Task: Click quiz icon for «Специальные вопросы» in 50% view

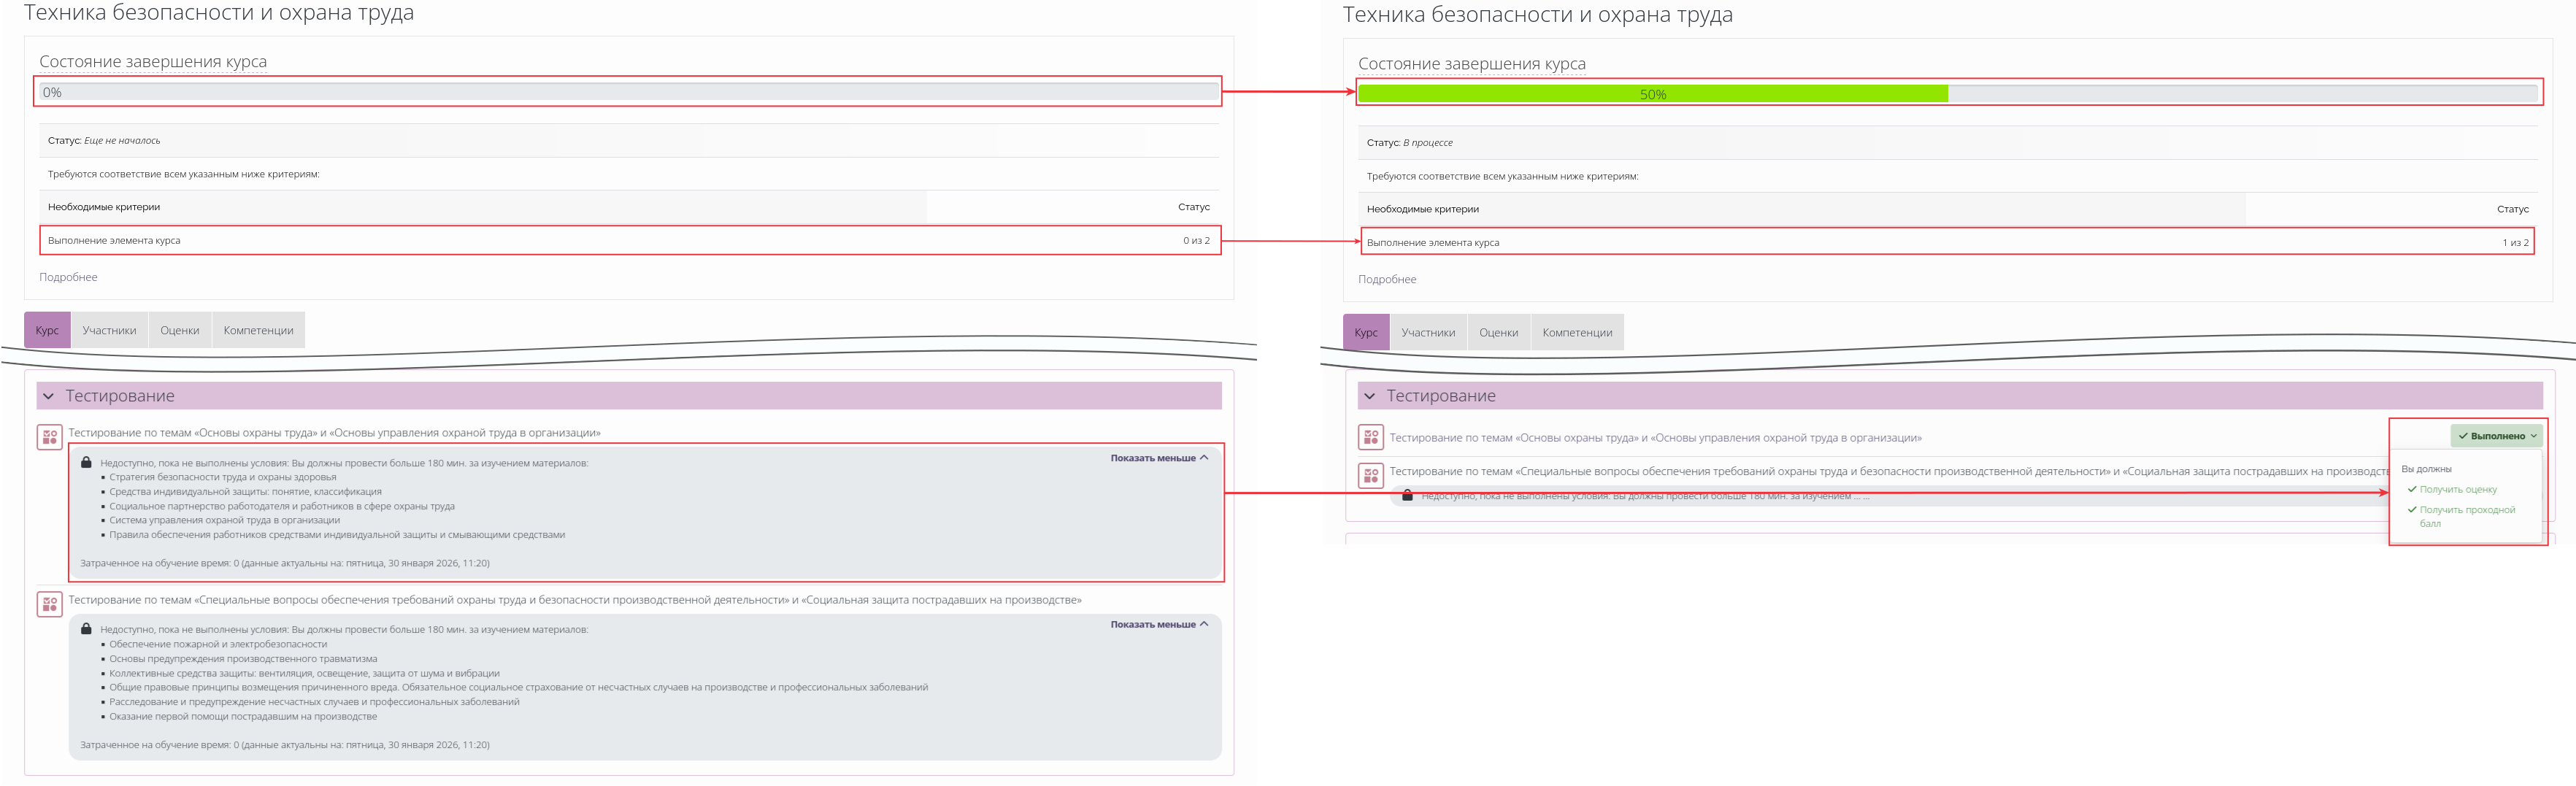Action: pos(1370,475)
